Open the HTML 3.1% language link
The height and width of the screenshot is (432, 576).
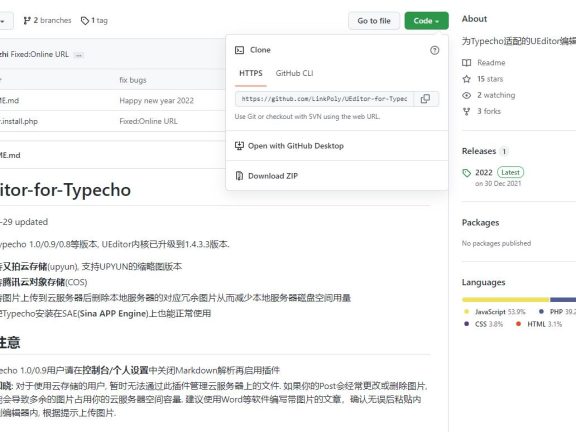click(545, 324)
